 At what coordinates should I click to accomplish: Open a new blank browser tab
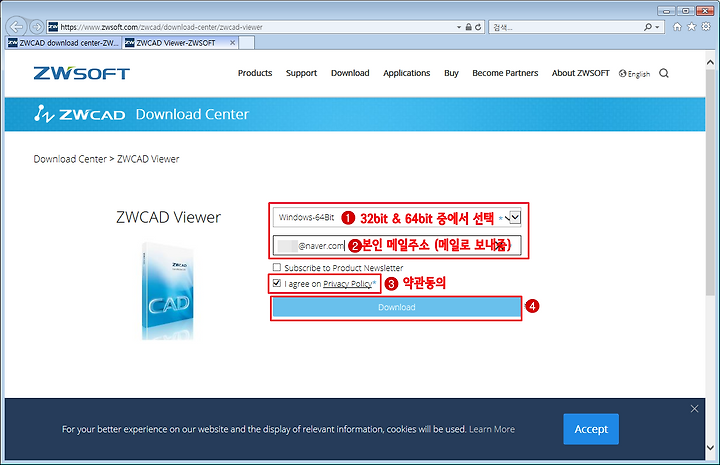(x=247, y=43)
